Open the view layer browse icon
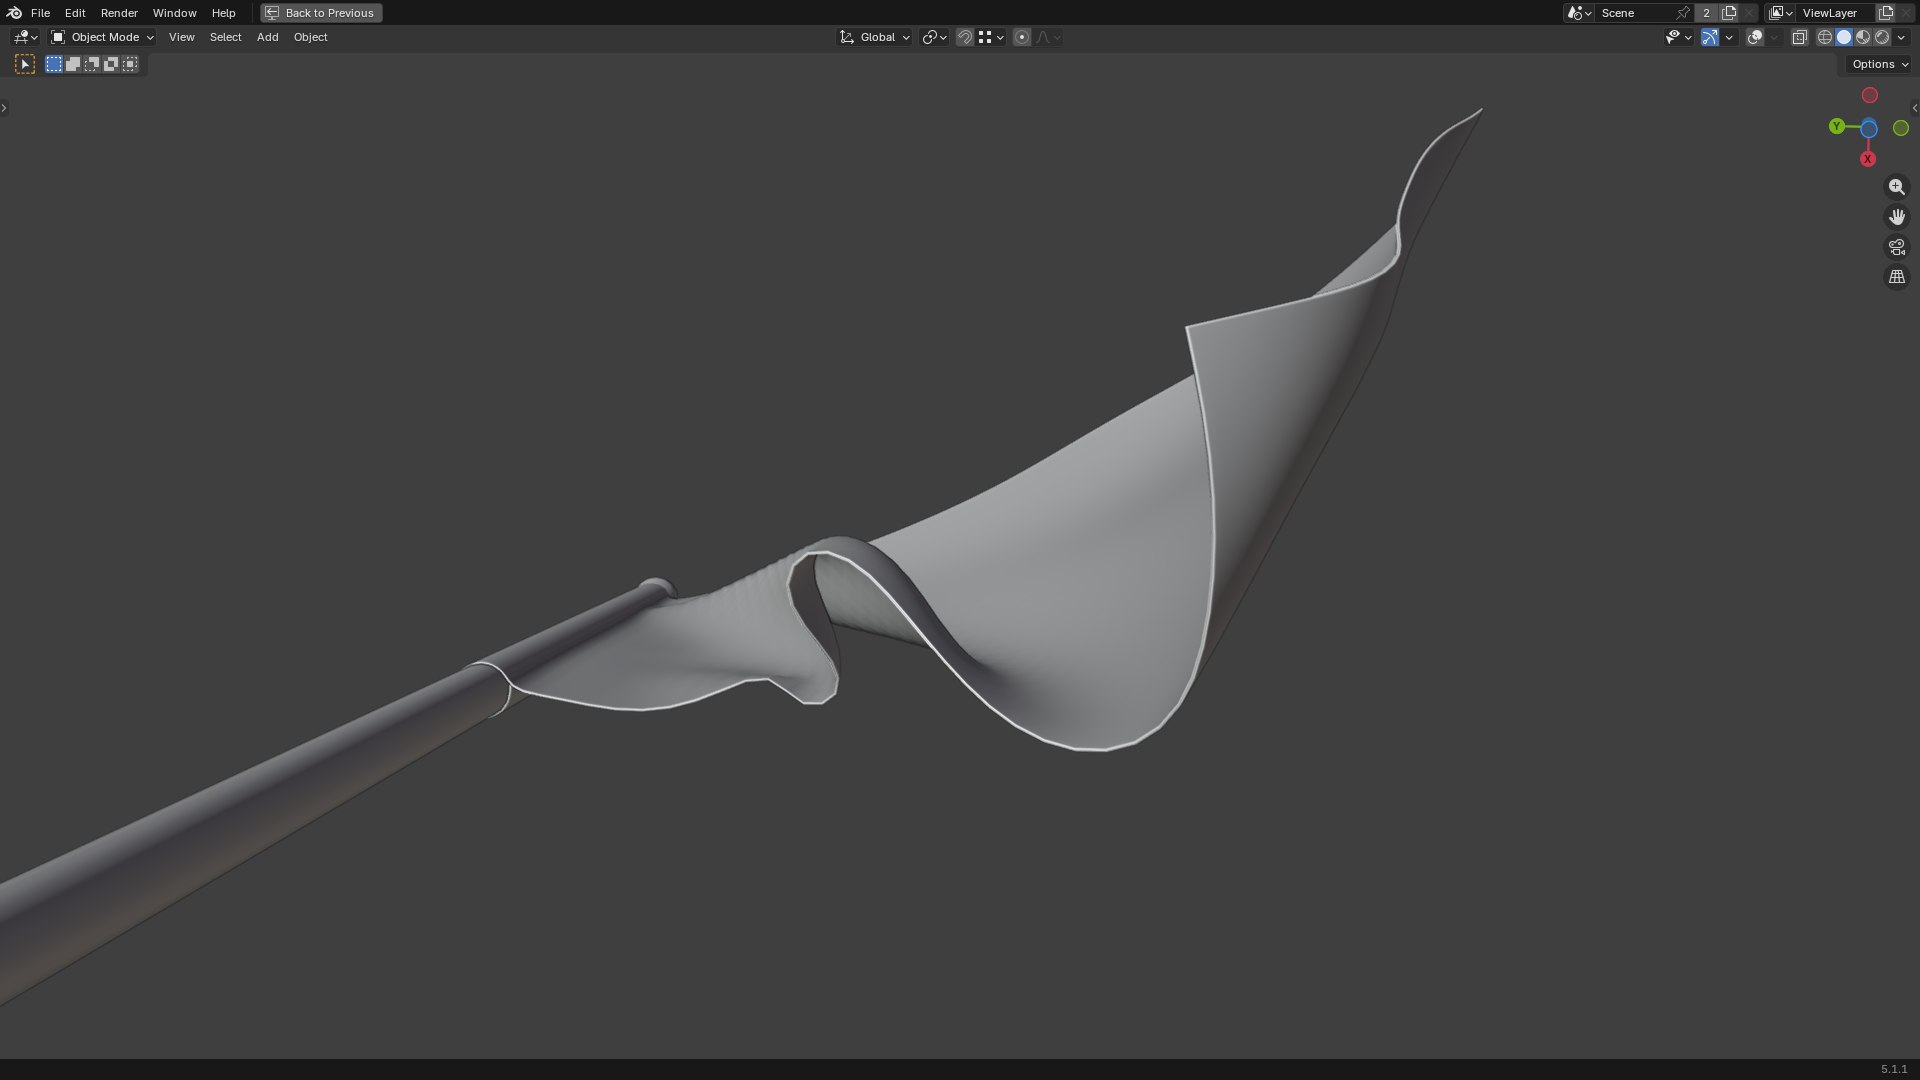 [x=1781, y=13]
